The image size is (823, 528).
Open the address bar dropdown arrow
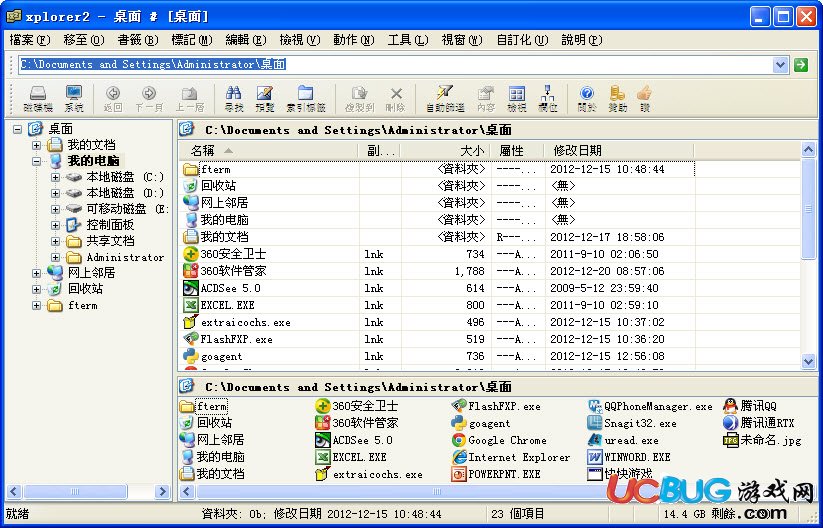[780, 65]
